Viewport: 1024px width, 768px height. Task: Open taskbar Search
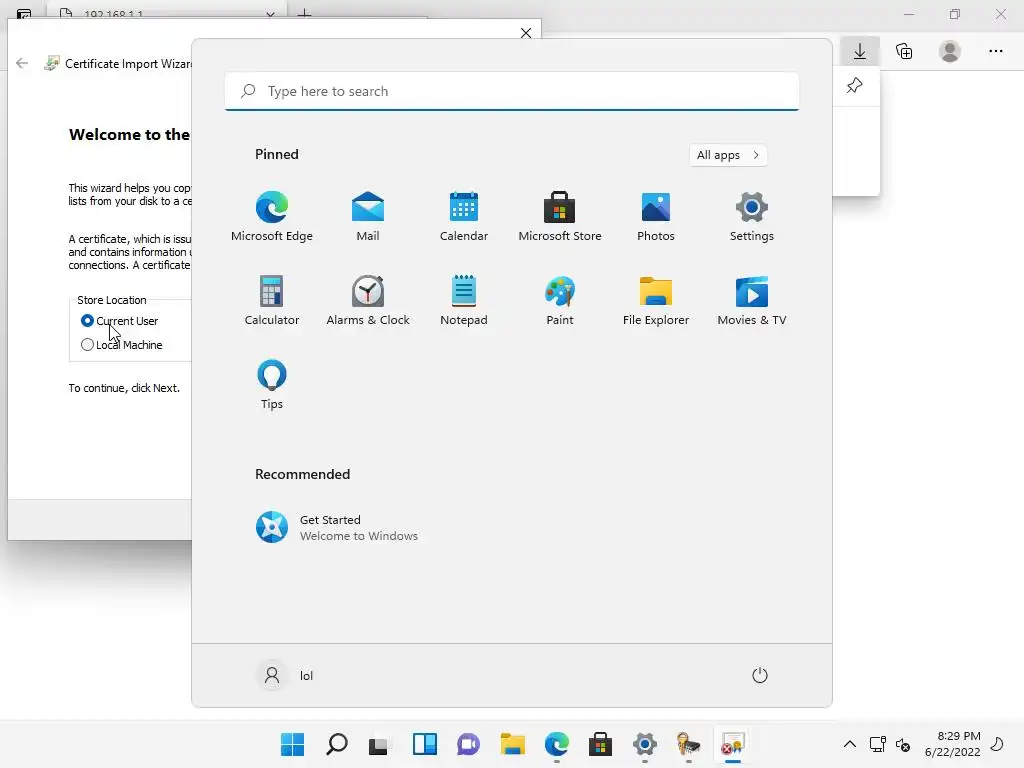[x=336, y=744]
